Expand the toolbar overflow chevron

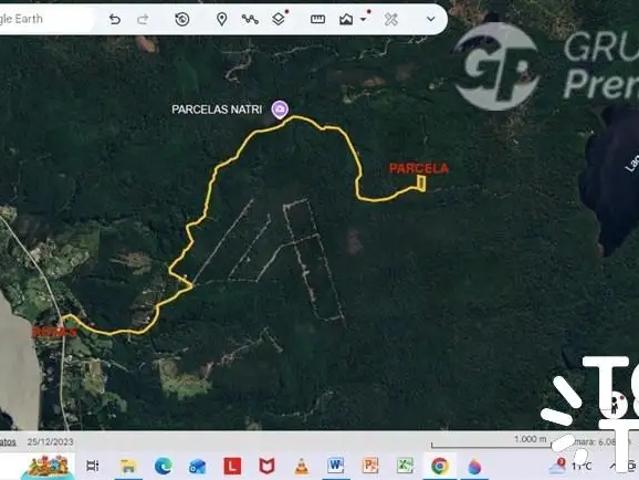[431, 19]
